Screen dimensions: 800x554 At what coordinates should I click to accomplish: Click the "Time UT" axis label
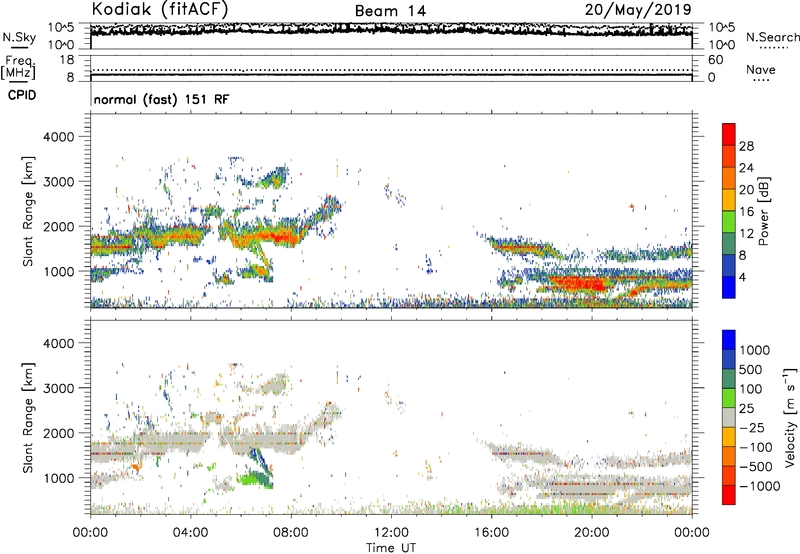pyautogui.click(x=391, y=548)
